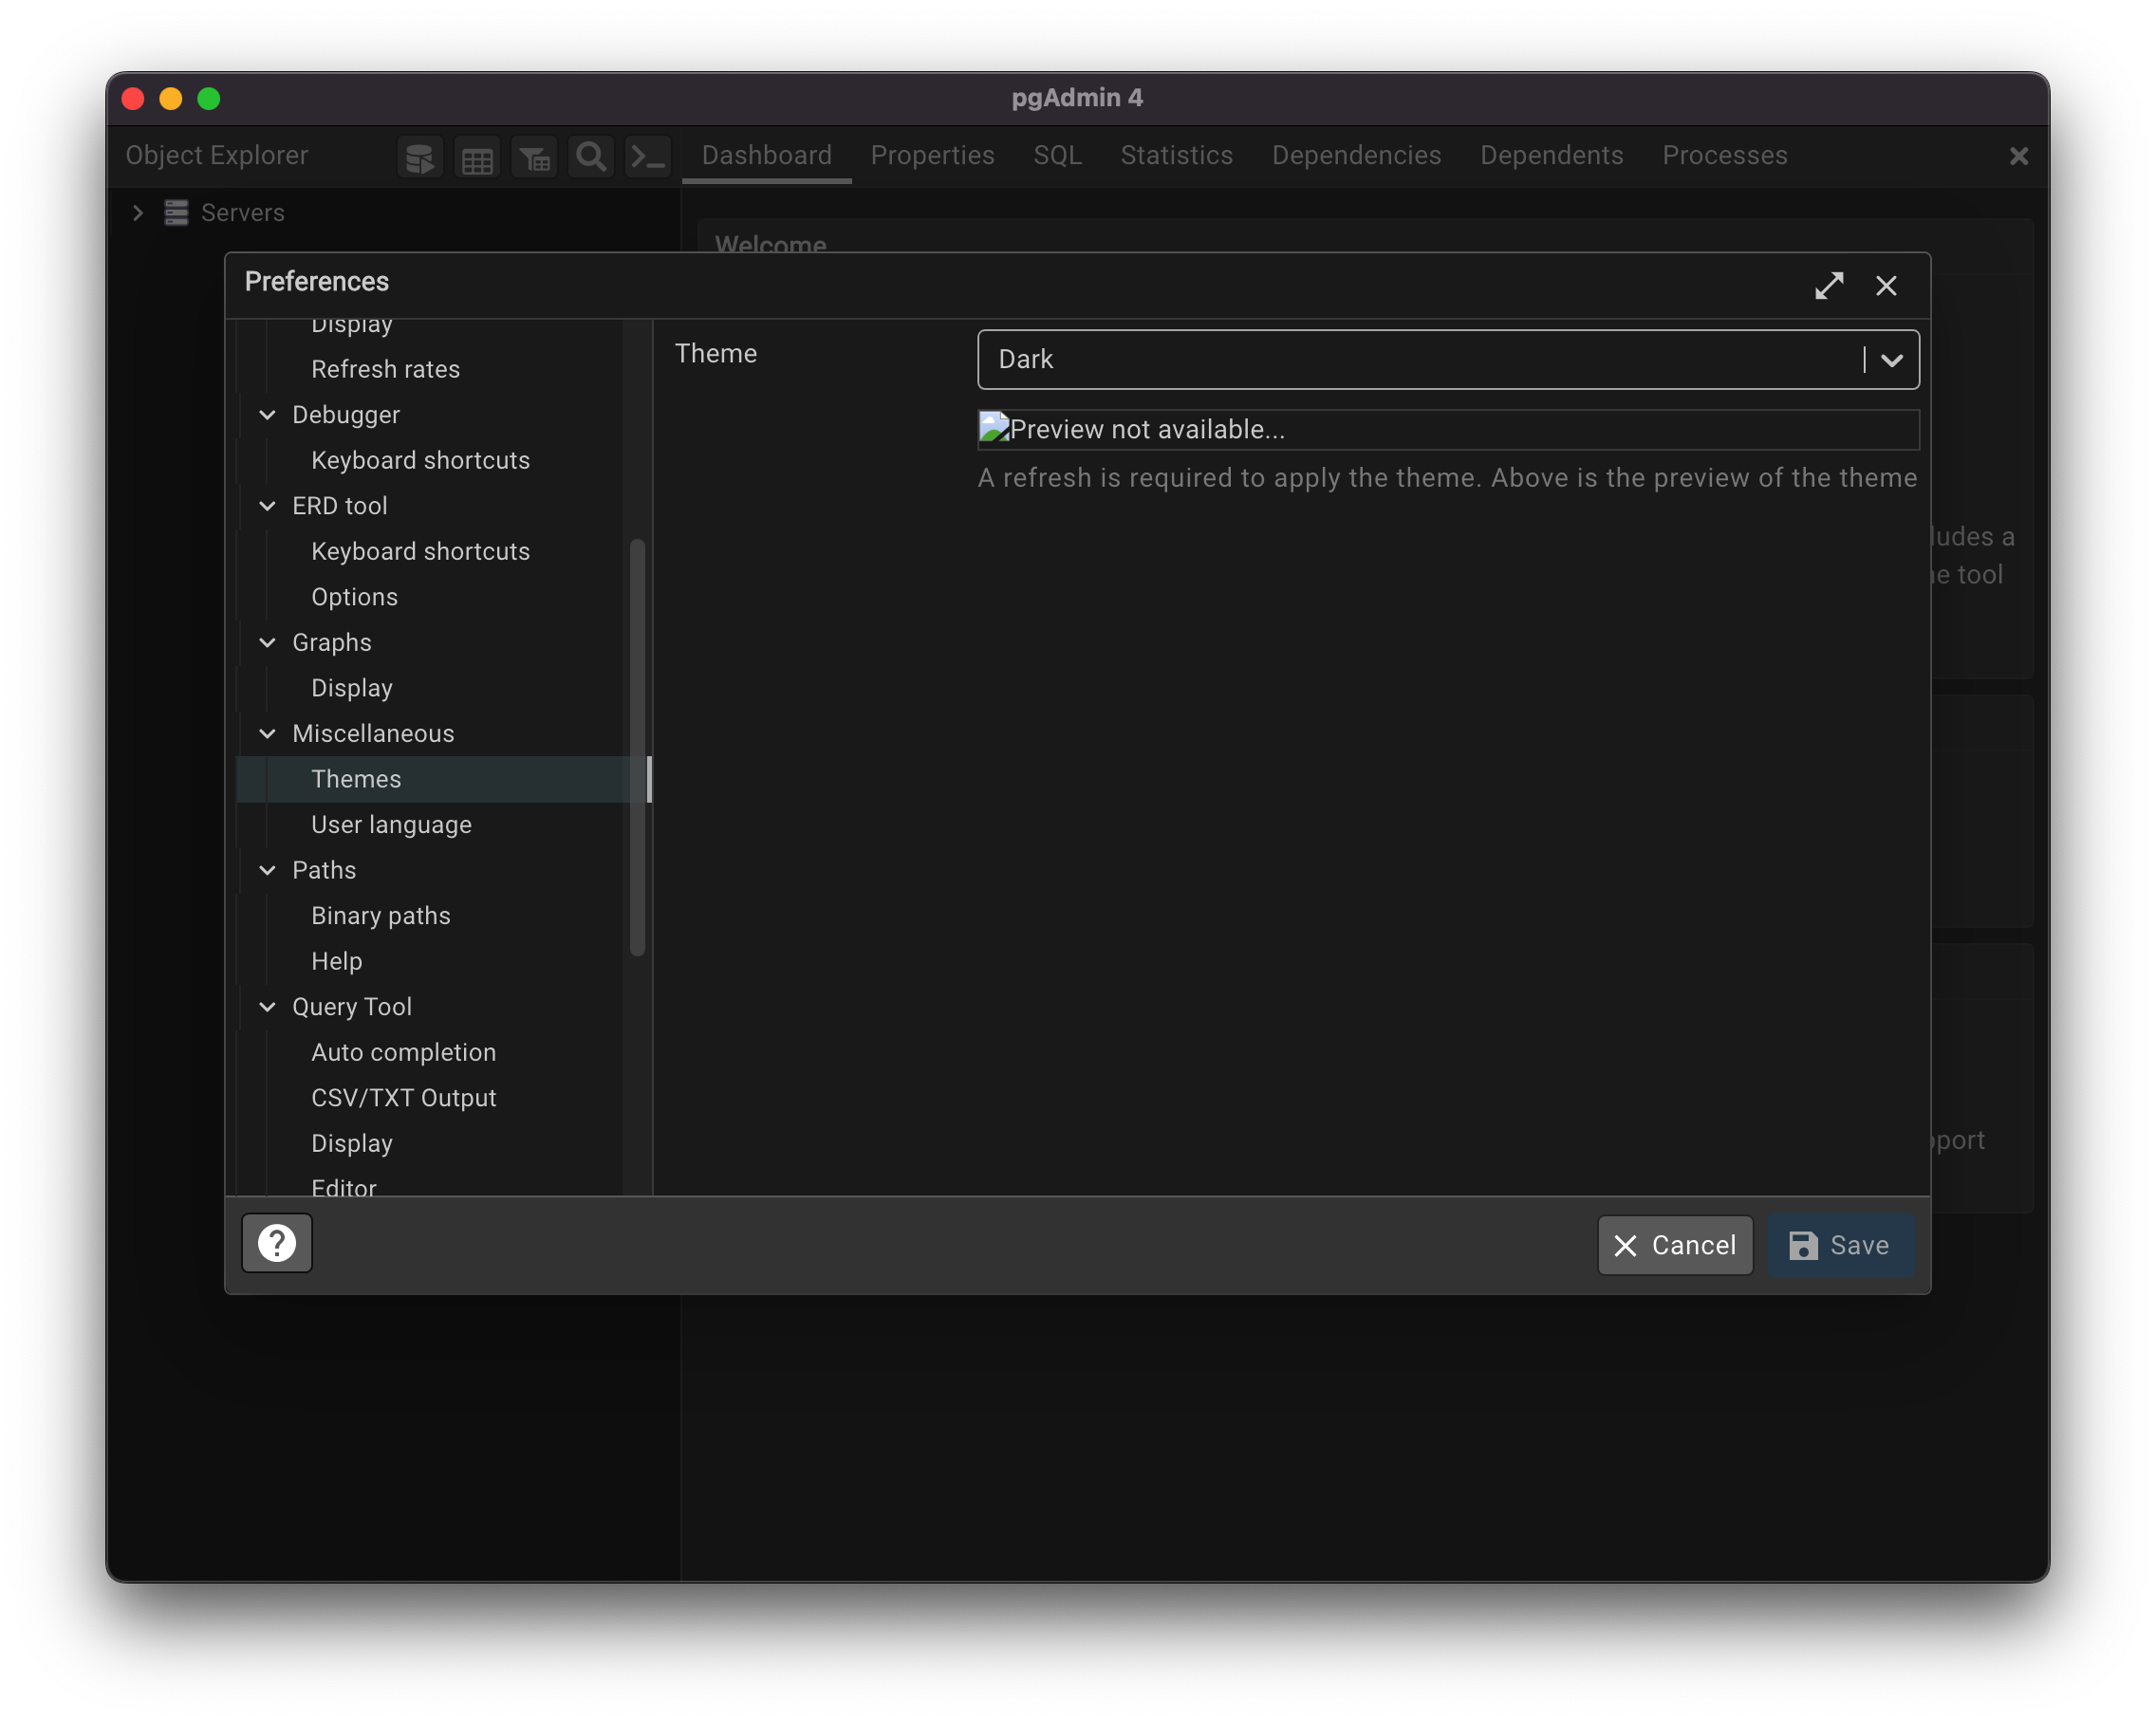Select Binary paths in the tree
Viewport: 2156px width, 1723px height.
point(380,915)
